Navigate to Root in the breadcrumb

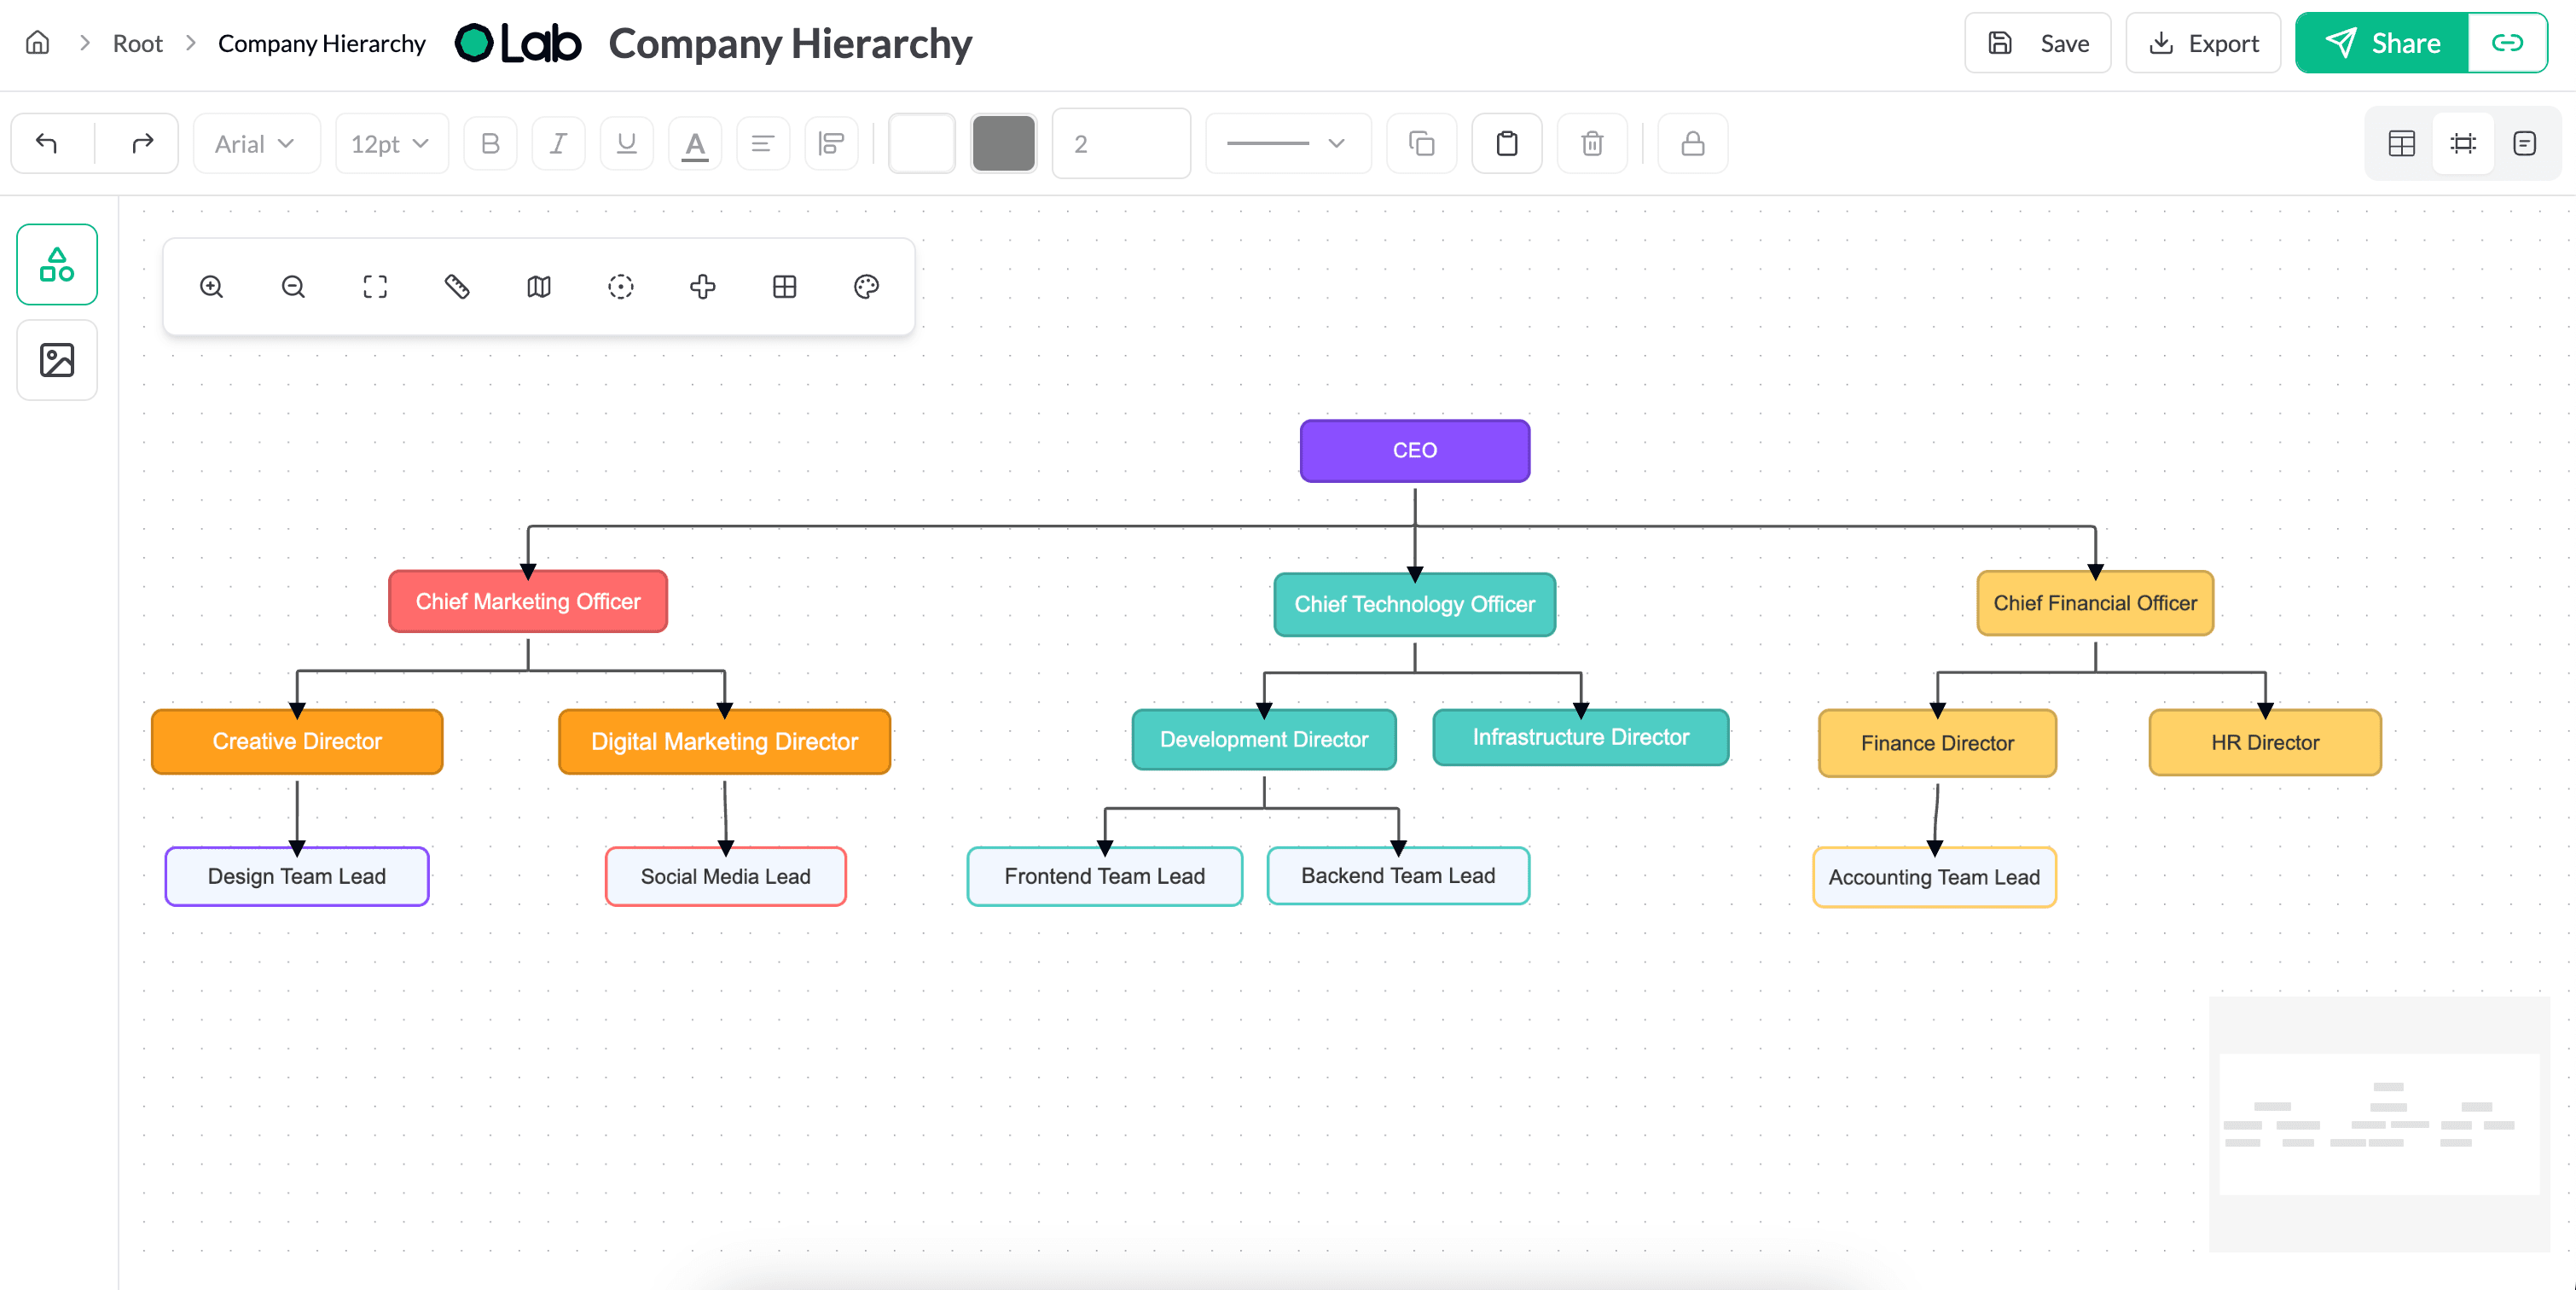point(137,43)
